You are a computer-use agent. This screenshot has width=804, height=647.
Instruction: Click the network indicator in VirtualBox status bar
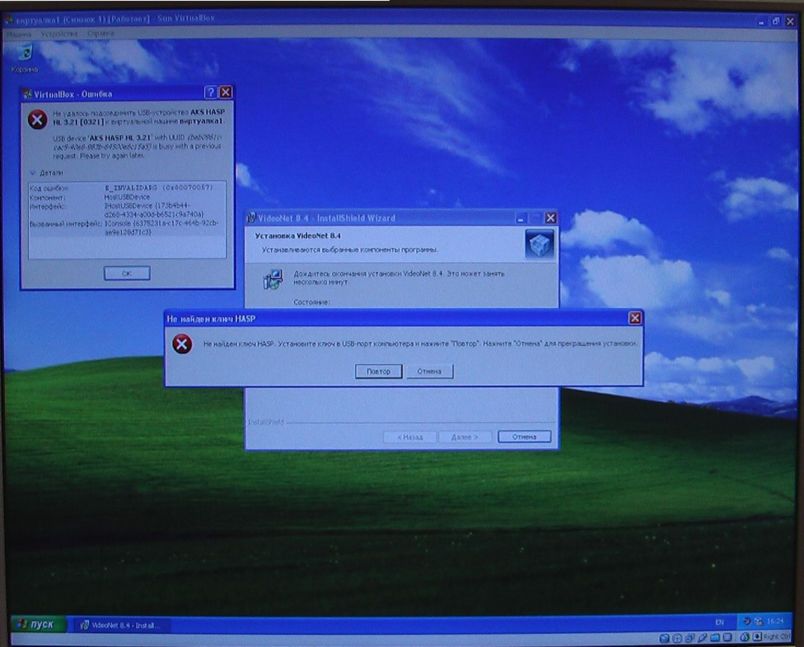click(689, 637)
